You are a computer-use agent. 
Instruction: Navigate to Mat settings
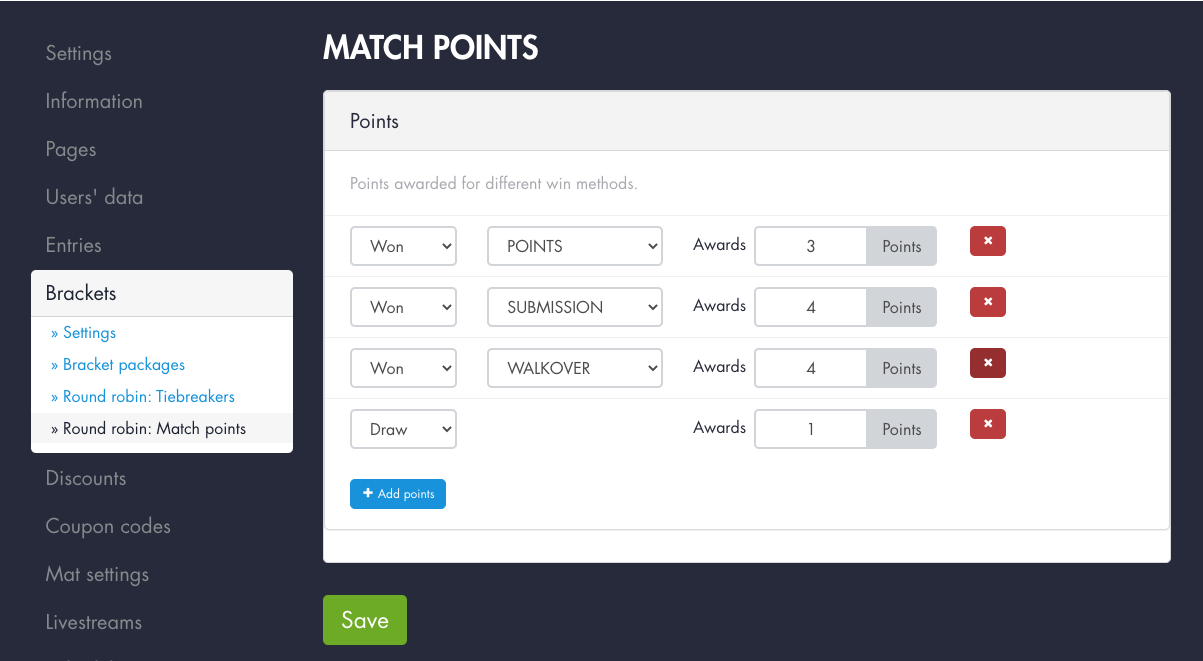pos(97,574)
